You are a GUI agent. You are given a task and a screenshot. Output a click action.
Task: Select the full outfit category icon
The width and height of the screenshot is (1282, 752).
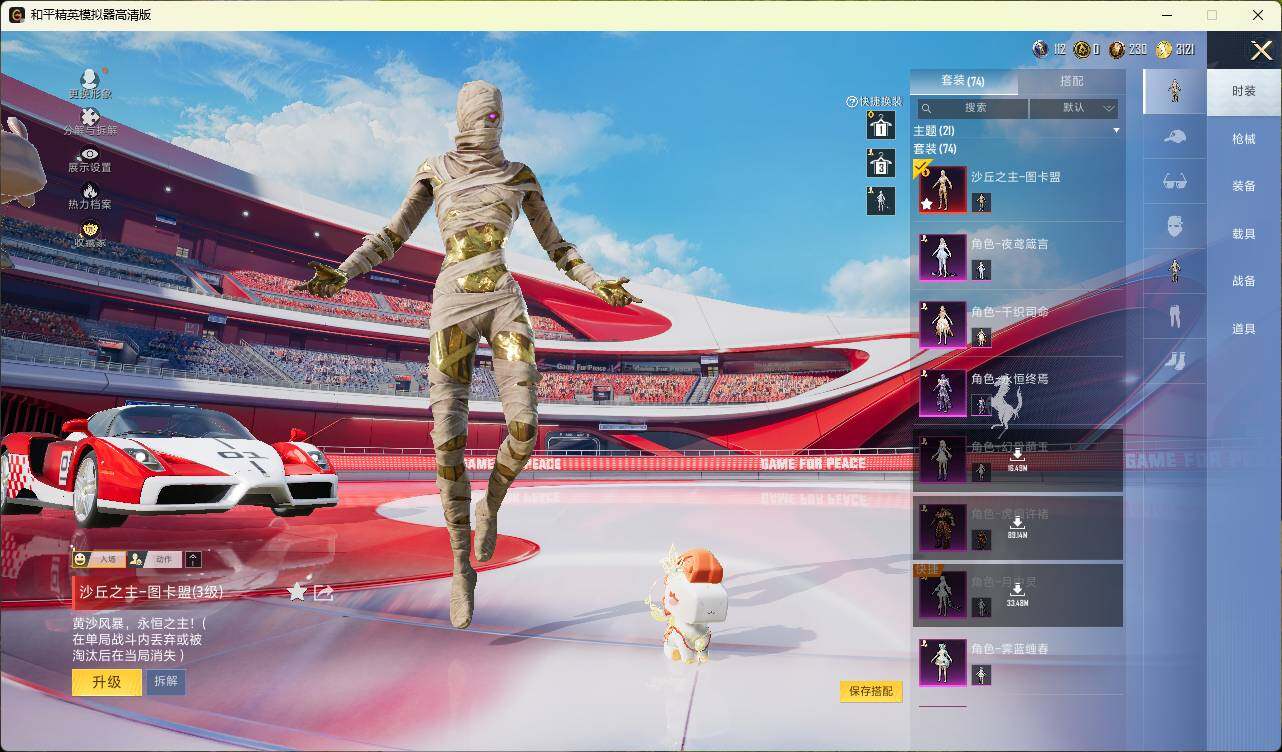click(1175, 91)
